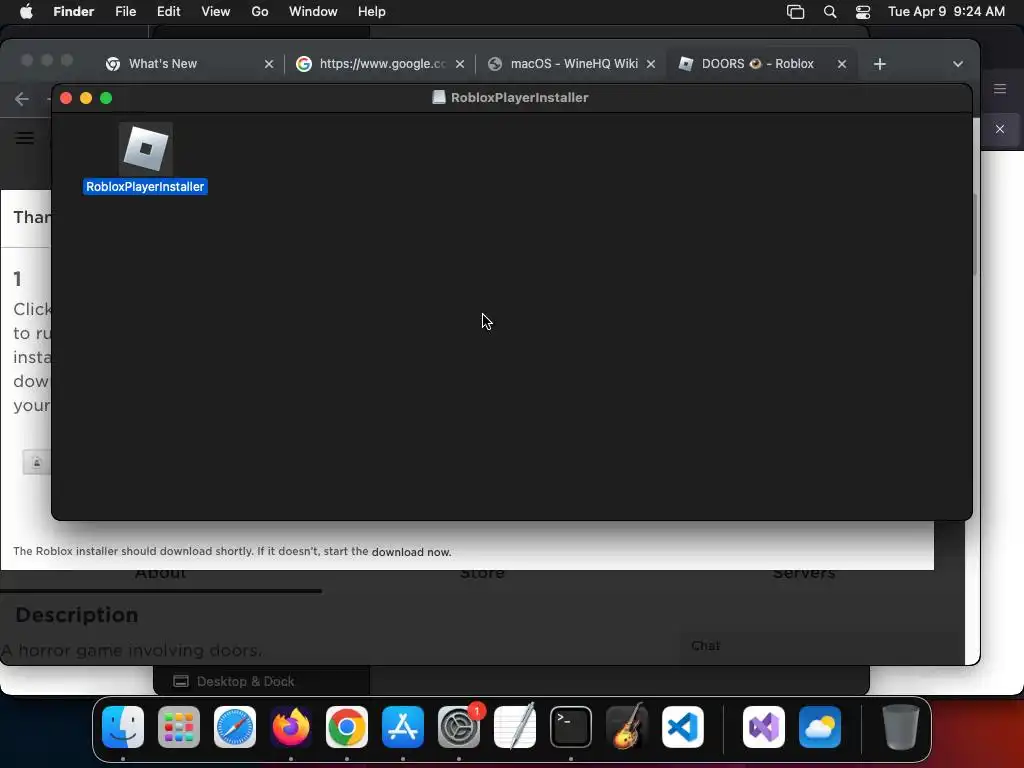Open the Weather app from the Dock

pyautogui.click(x=820, y=727)
